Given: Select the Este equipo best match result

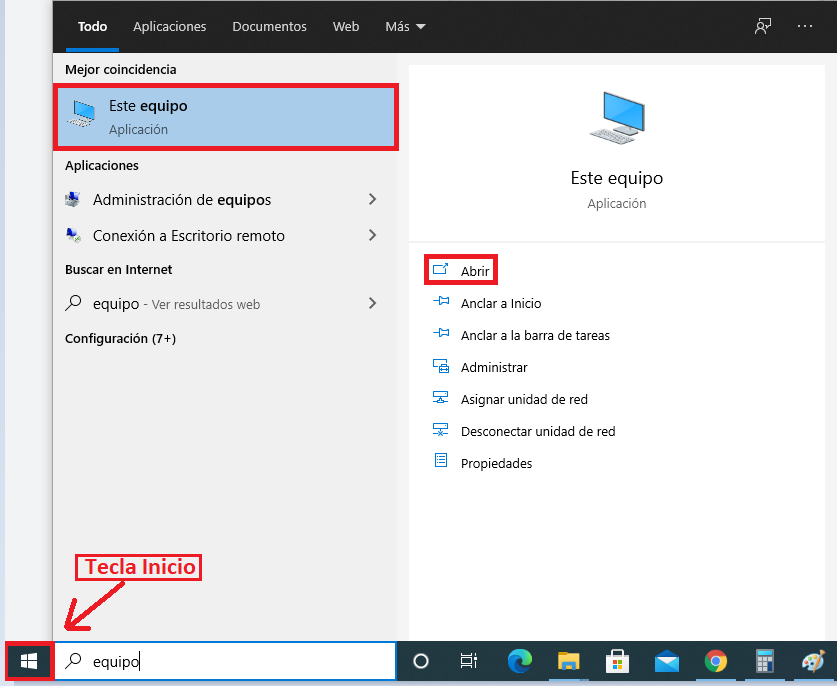Looking at the screenshot, I should pyautogui.click(x=226, y=117).
